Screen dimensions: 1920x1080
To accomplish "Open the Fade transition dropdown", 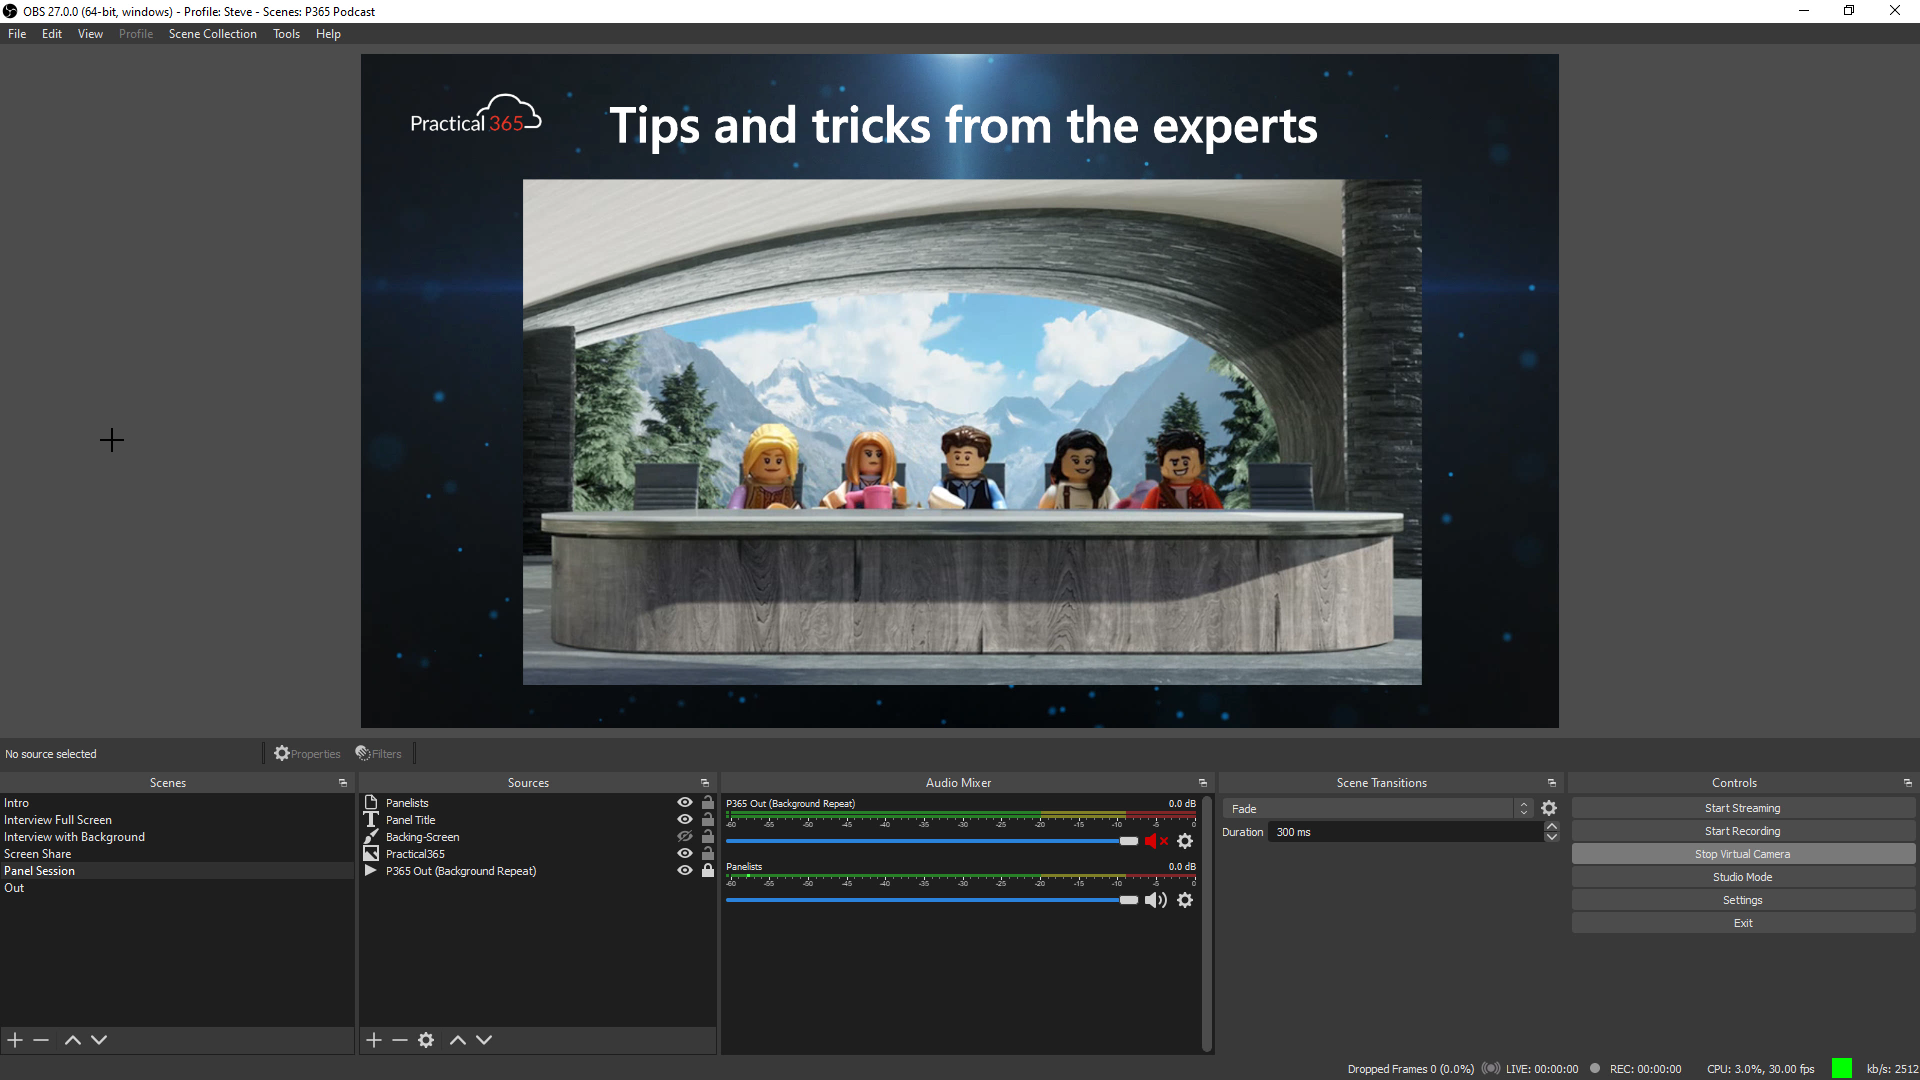I will point(1380,808).
